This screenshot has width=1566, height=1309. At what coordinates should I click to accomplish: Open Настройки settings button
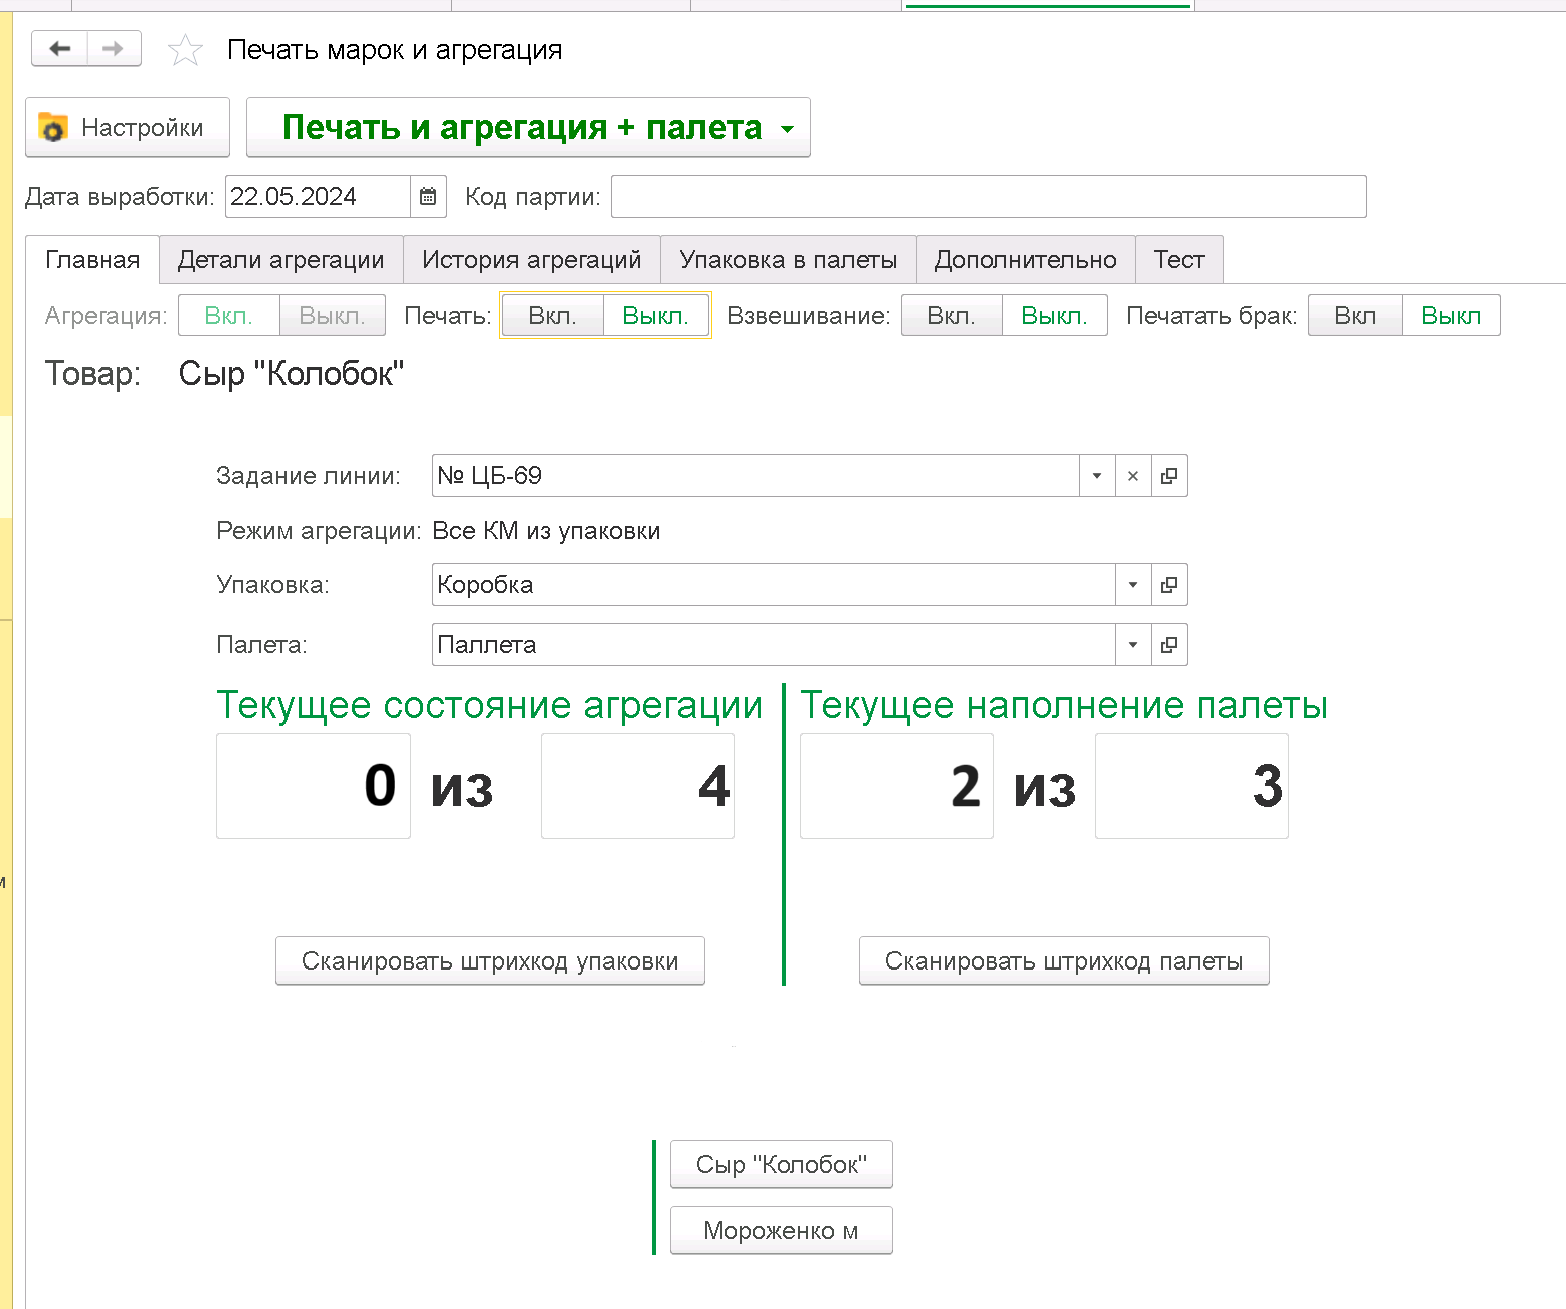(127, 127)
